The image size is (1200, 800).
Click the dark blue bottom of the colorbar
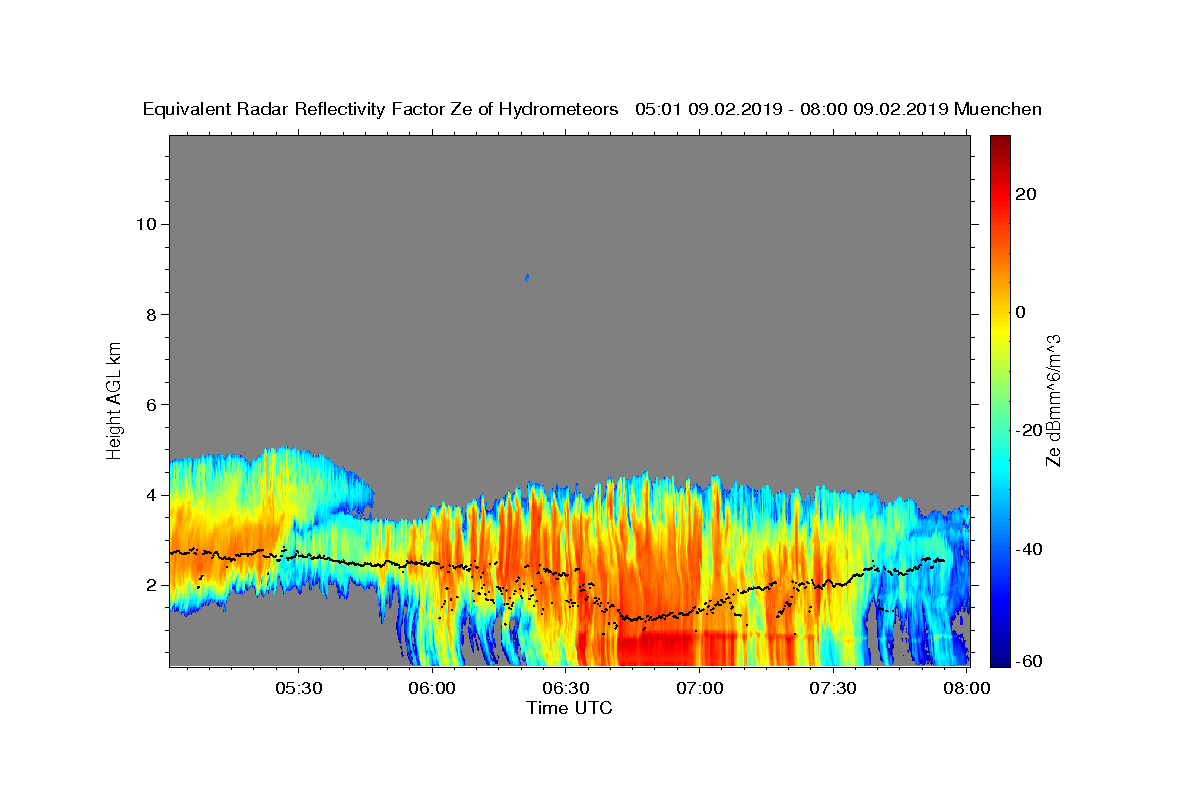pos(1000,659)
